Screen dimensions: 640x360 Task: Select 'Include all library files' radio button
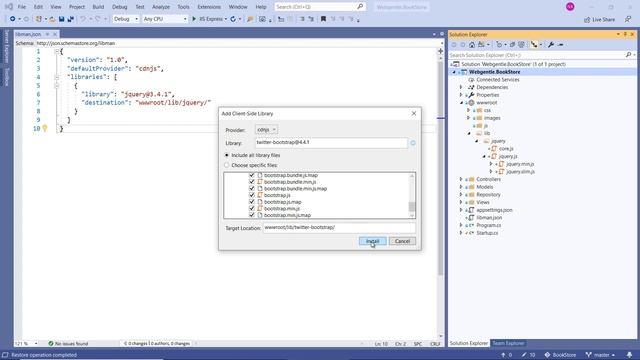tap(227, 156)
